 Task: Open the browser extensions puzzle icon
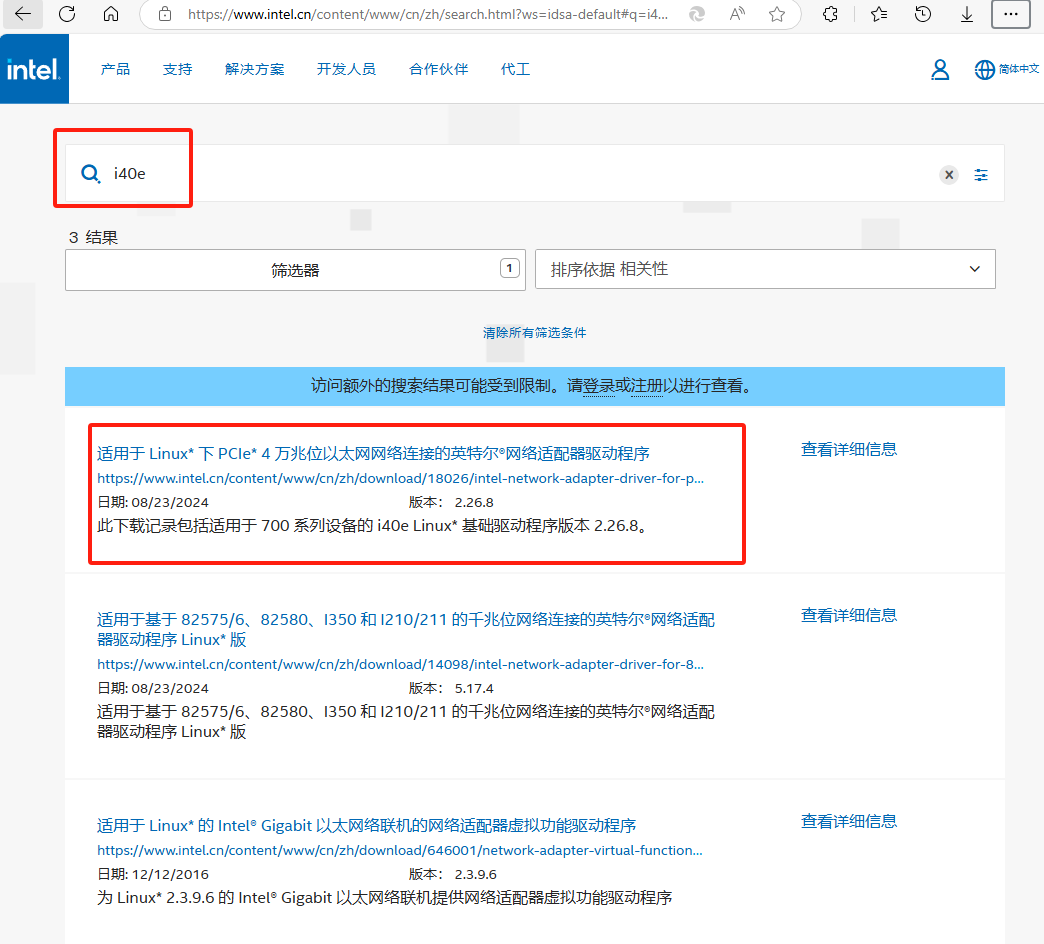(x=830, y=14)
